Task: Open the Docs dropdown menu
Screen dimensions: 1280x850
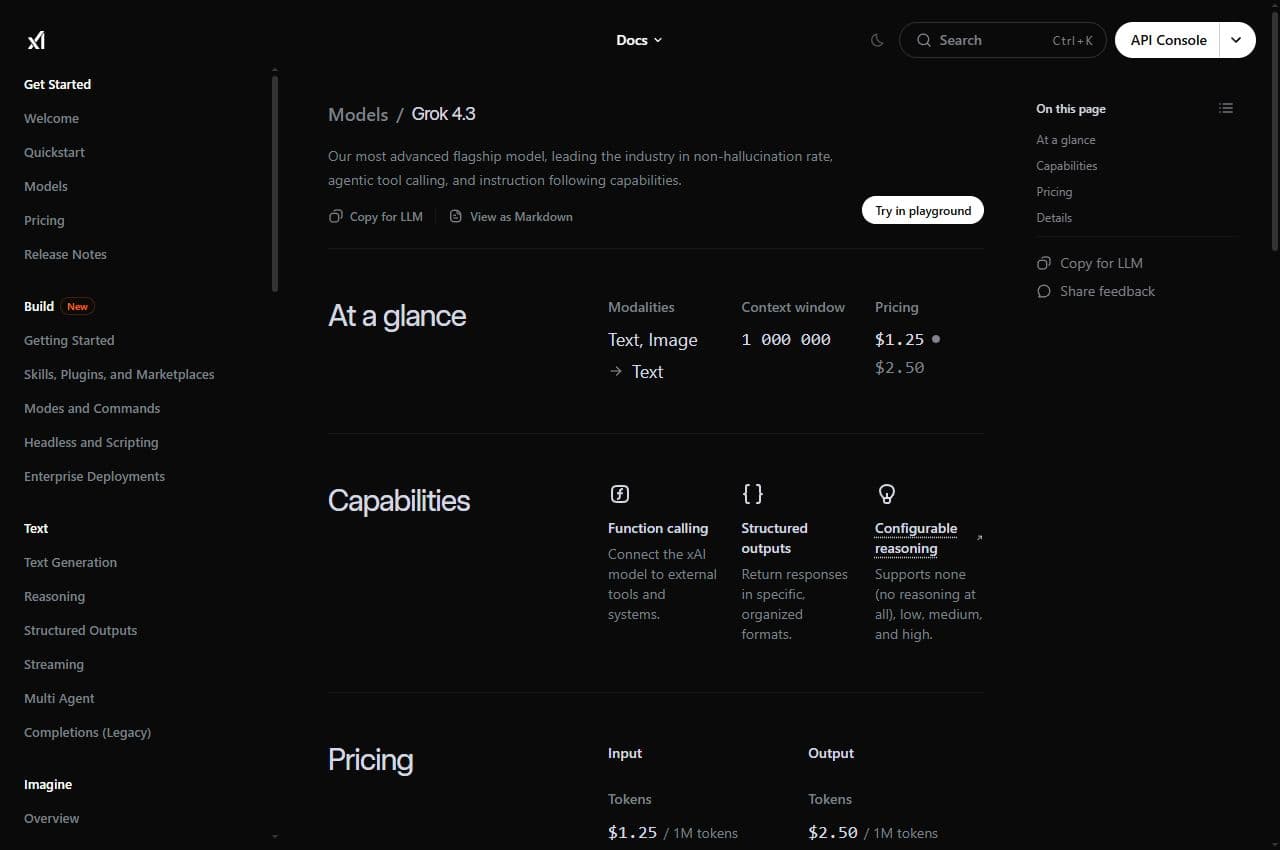Action: pos(639,40)
